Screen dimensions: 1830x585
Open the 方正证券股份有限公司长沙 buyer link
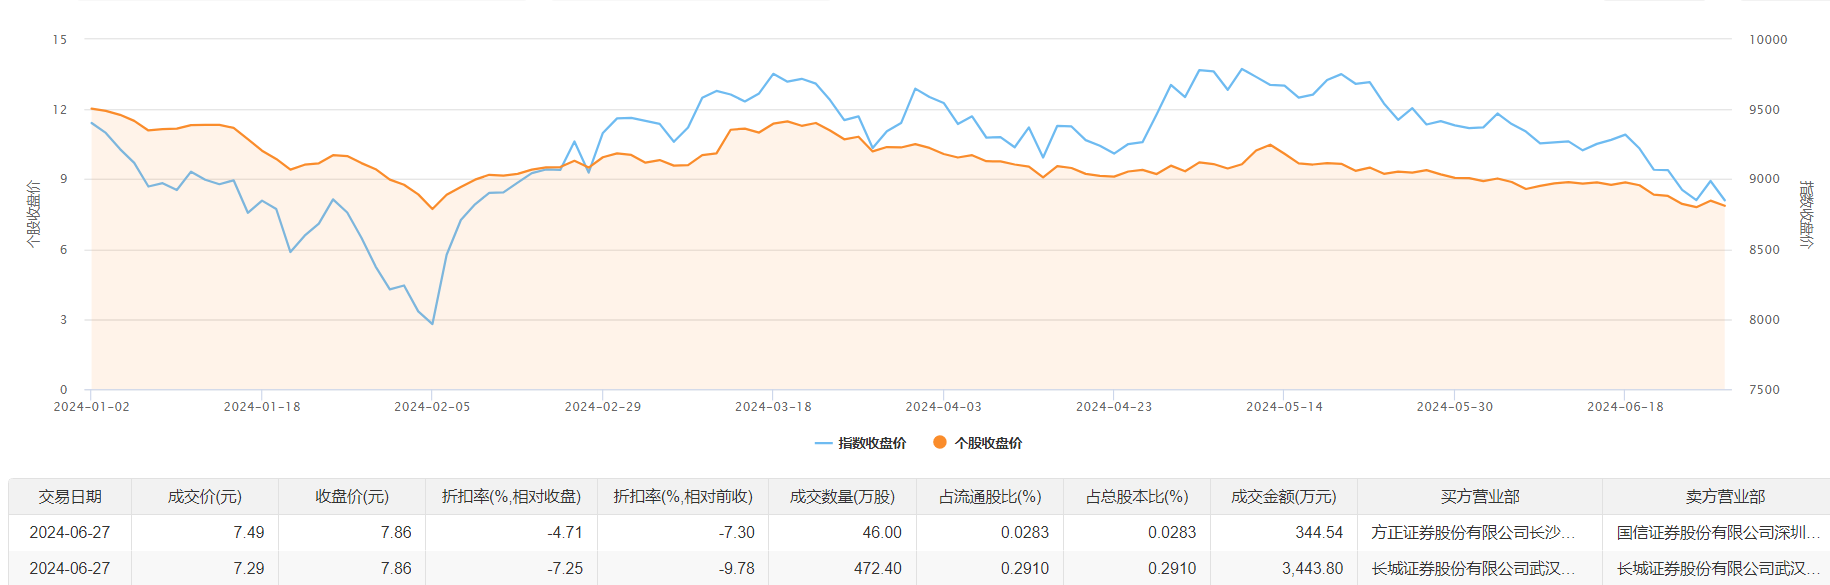tap(1473, 533)
